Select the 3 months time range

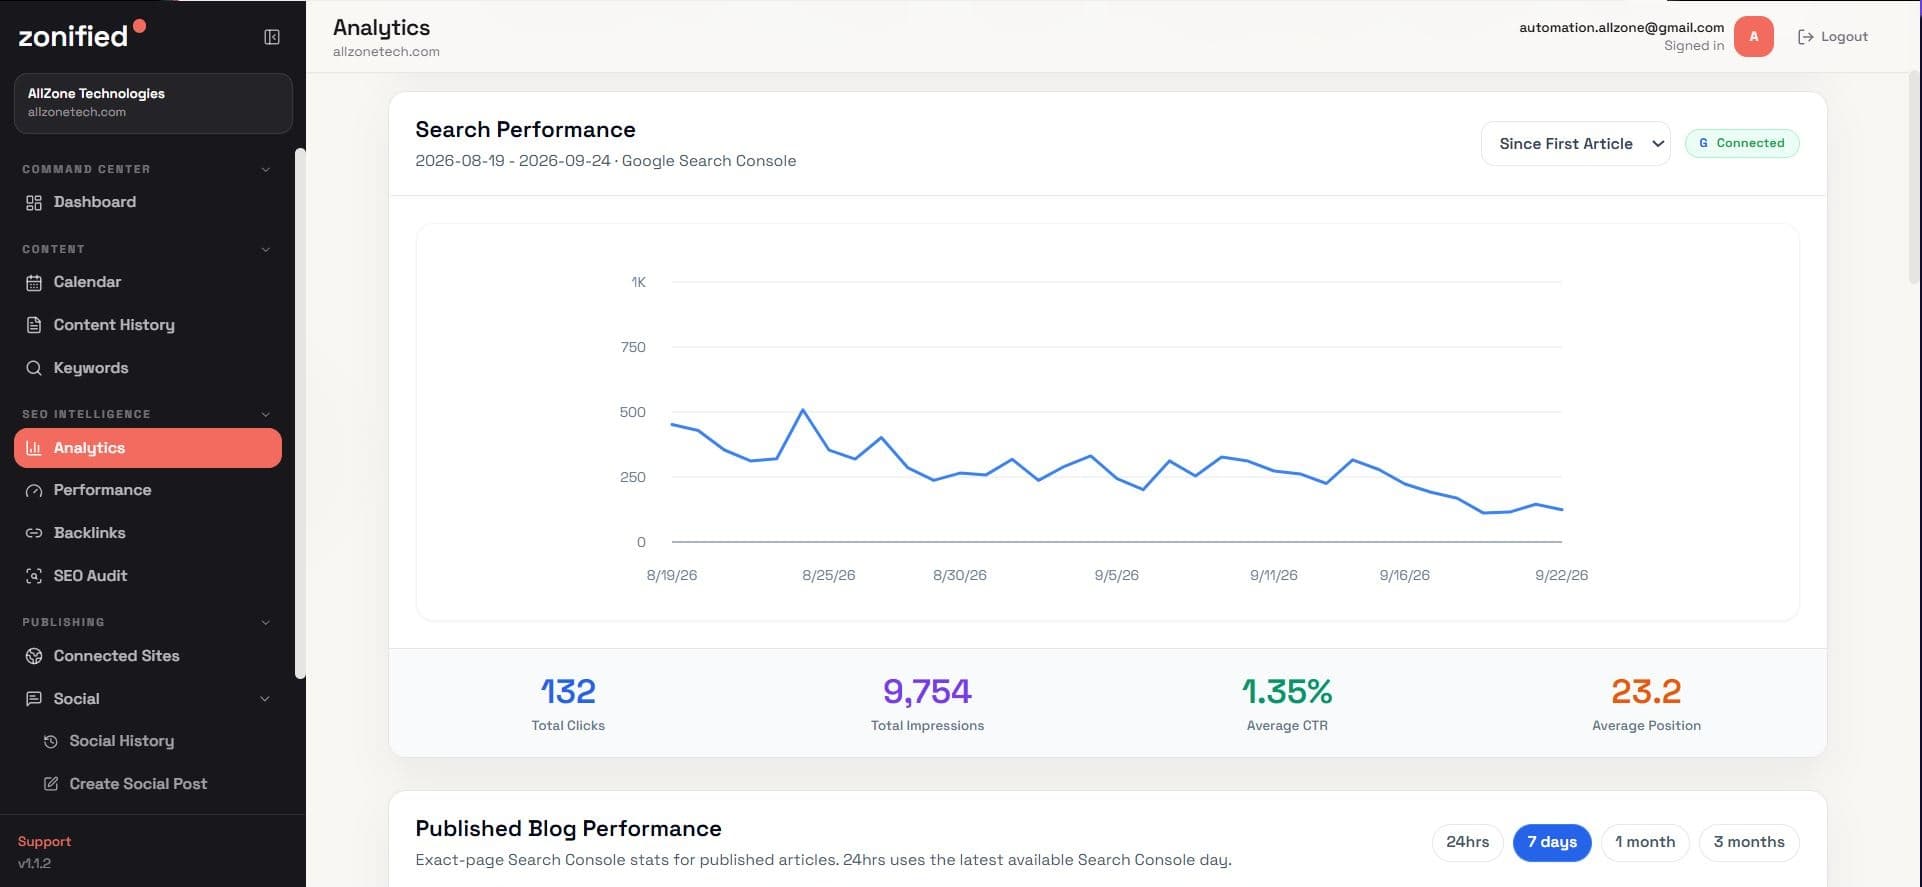(1749, 842)
